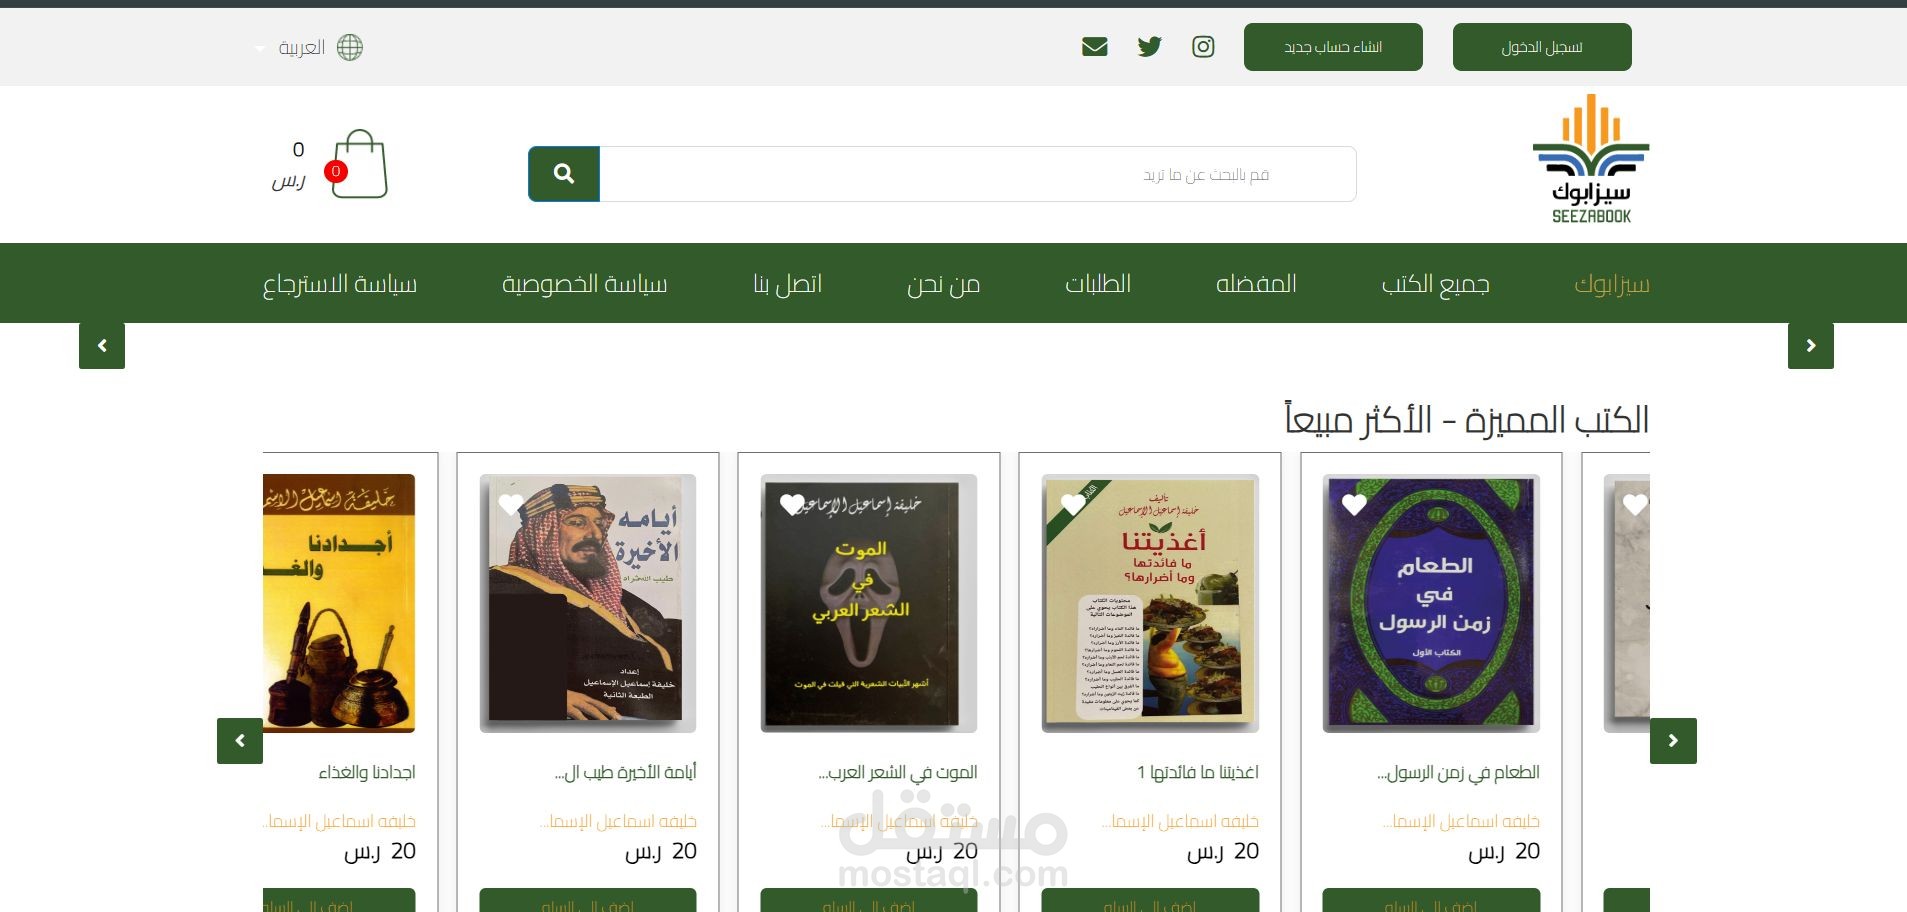Click the top banner slider right arrow
This screenshot has height=912, width=1907.
(x=1811, y=346)
